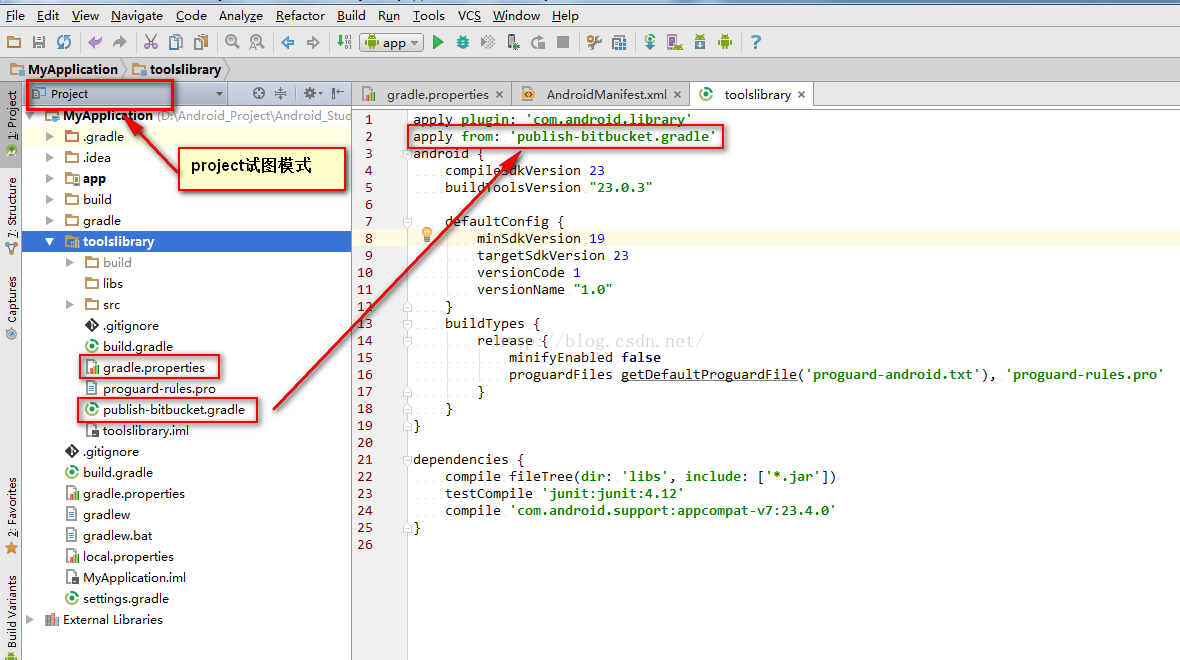Click the Replace icon in toolbar
The height and width of the screenshot is (660, 1180).
click(257, 43)
